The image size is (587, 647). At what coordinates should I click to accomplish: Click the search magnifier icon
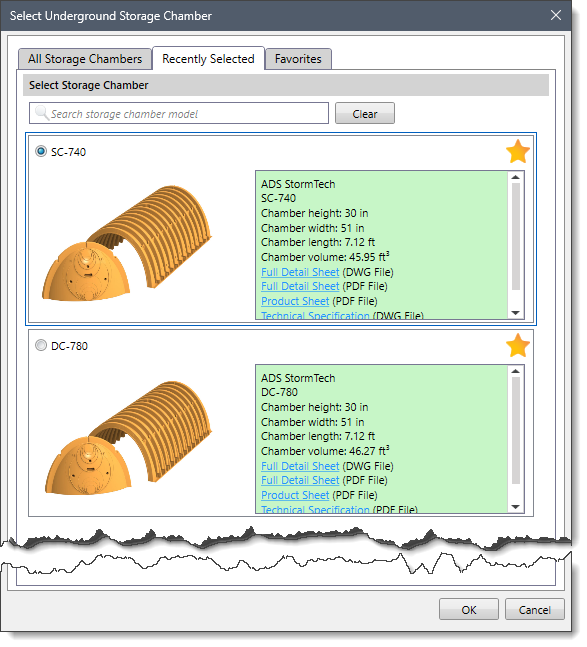pos(42,113)
